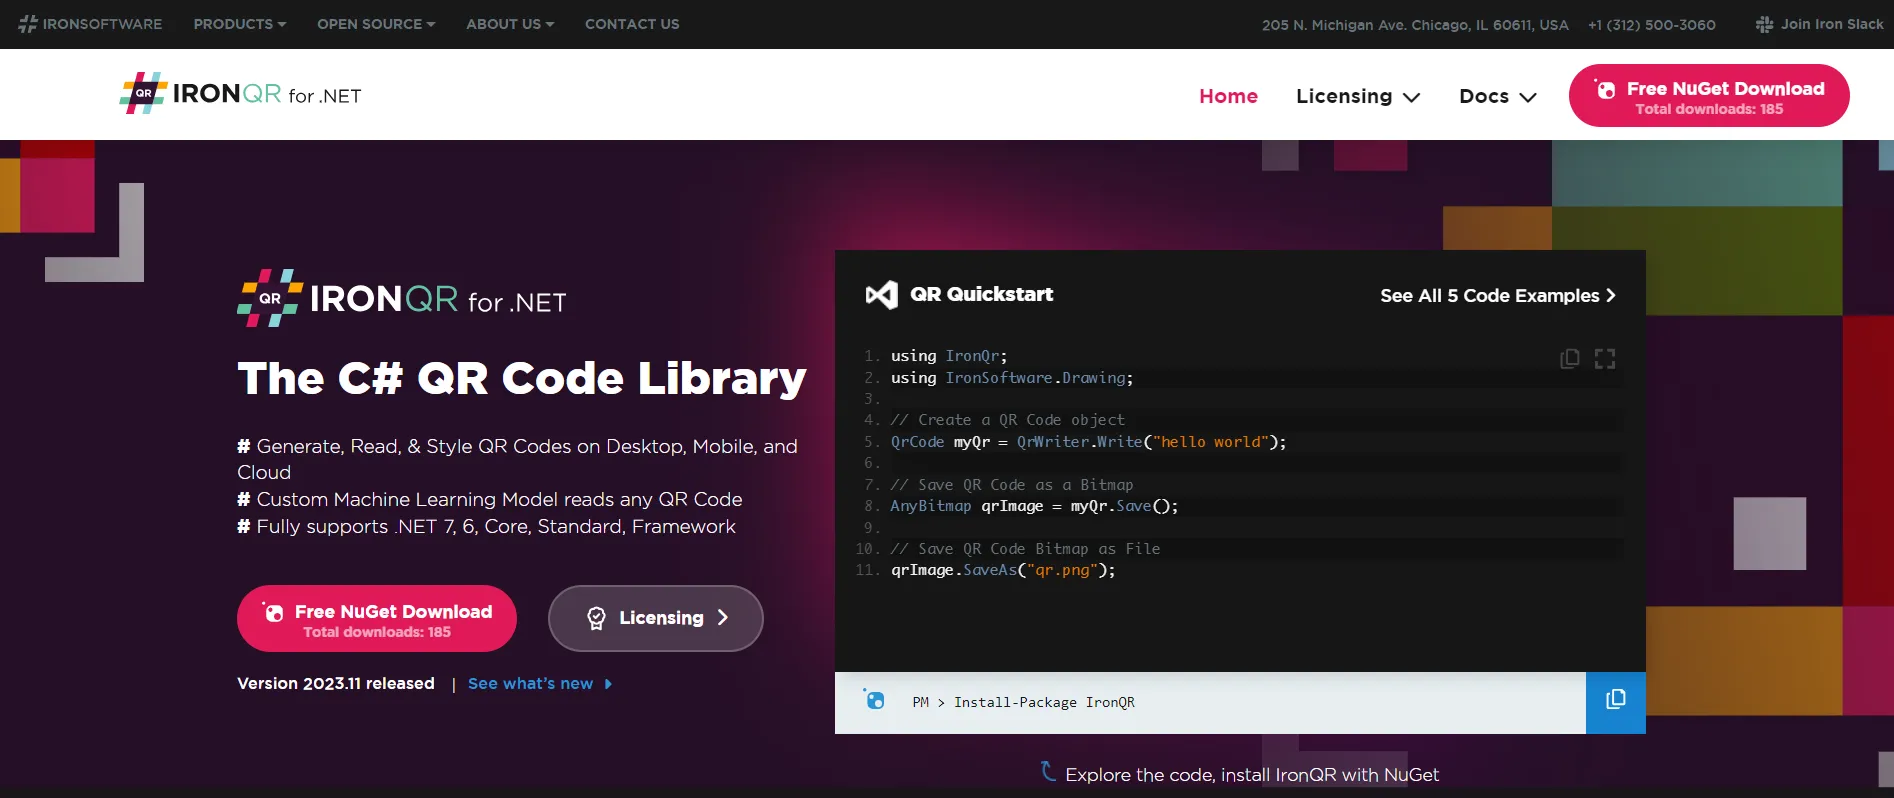Open the Contact Us page

(632, 24)
